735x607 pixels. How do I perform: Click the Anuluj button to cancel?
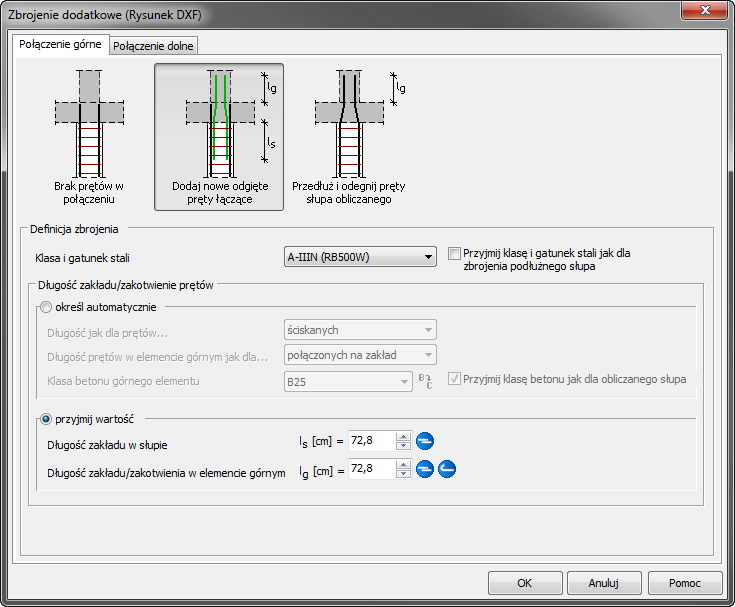click(604, 582)
